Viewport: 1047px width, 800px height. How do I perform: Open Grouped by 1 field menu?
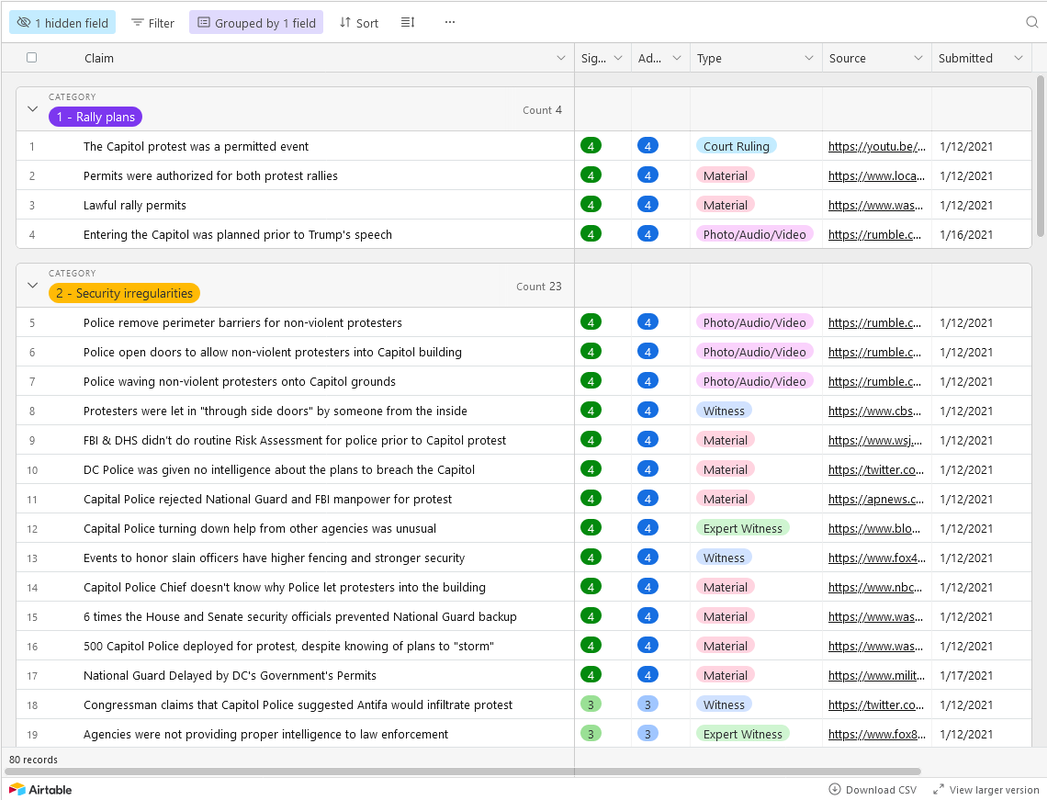256,23
